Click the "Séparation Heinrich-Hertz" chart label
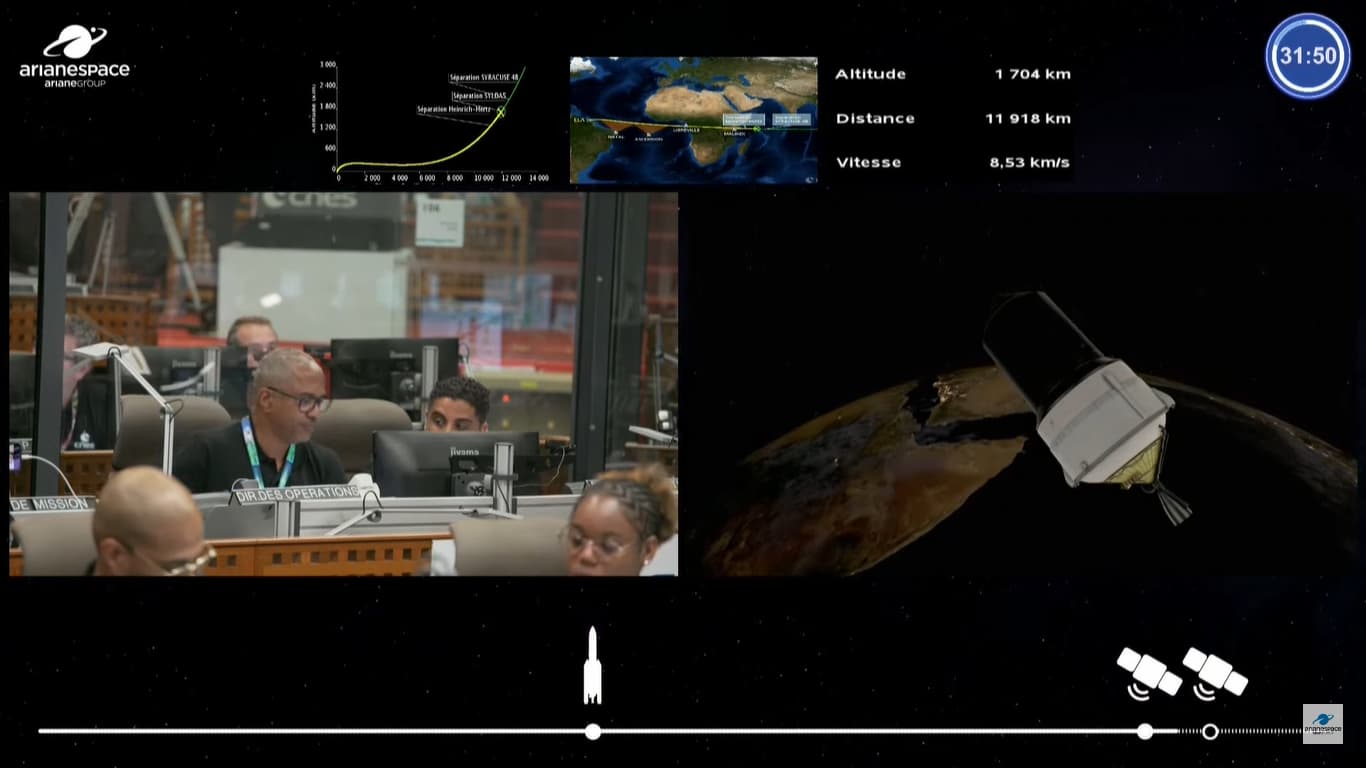The height and width of the screenshot is (768, 1366). coord(455,109)
